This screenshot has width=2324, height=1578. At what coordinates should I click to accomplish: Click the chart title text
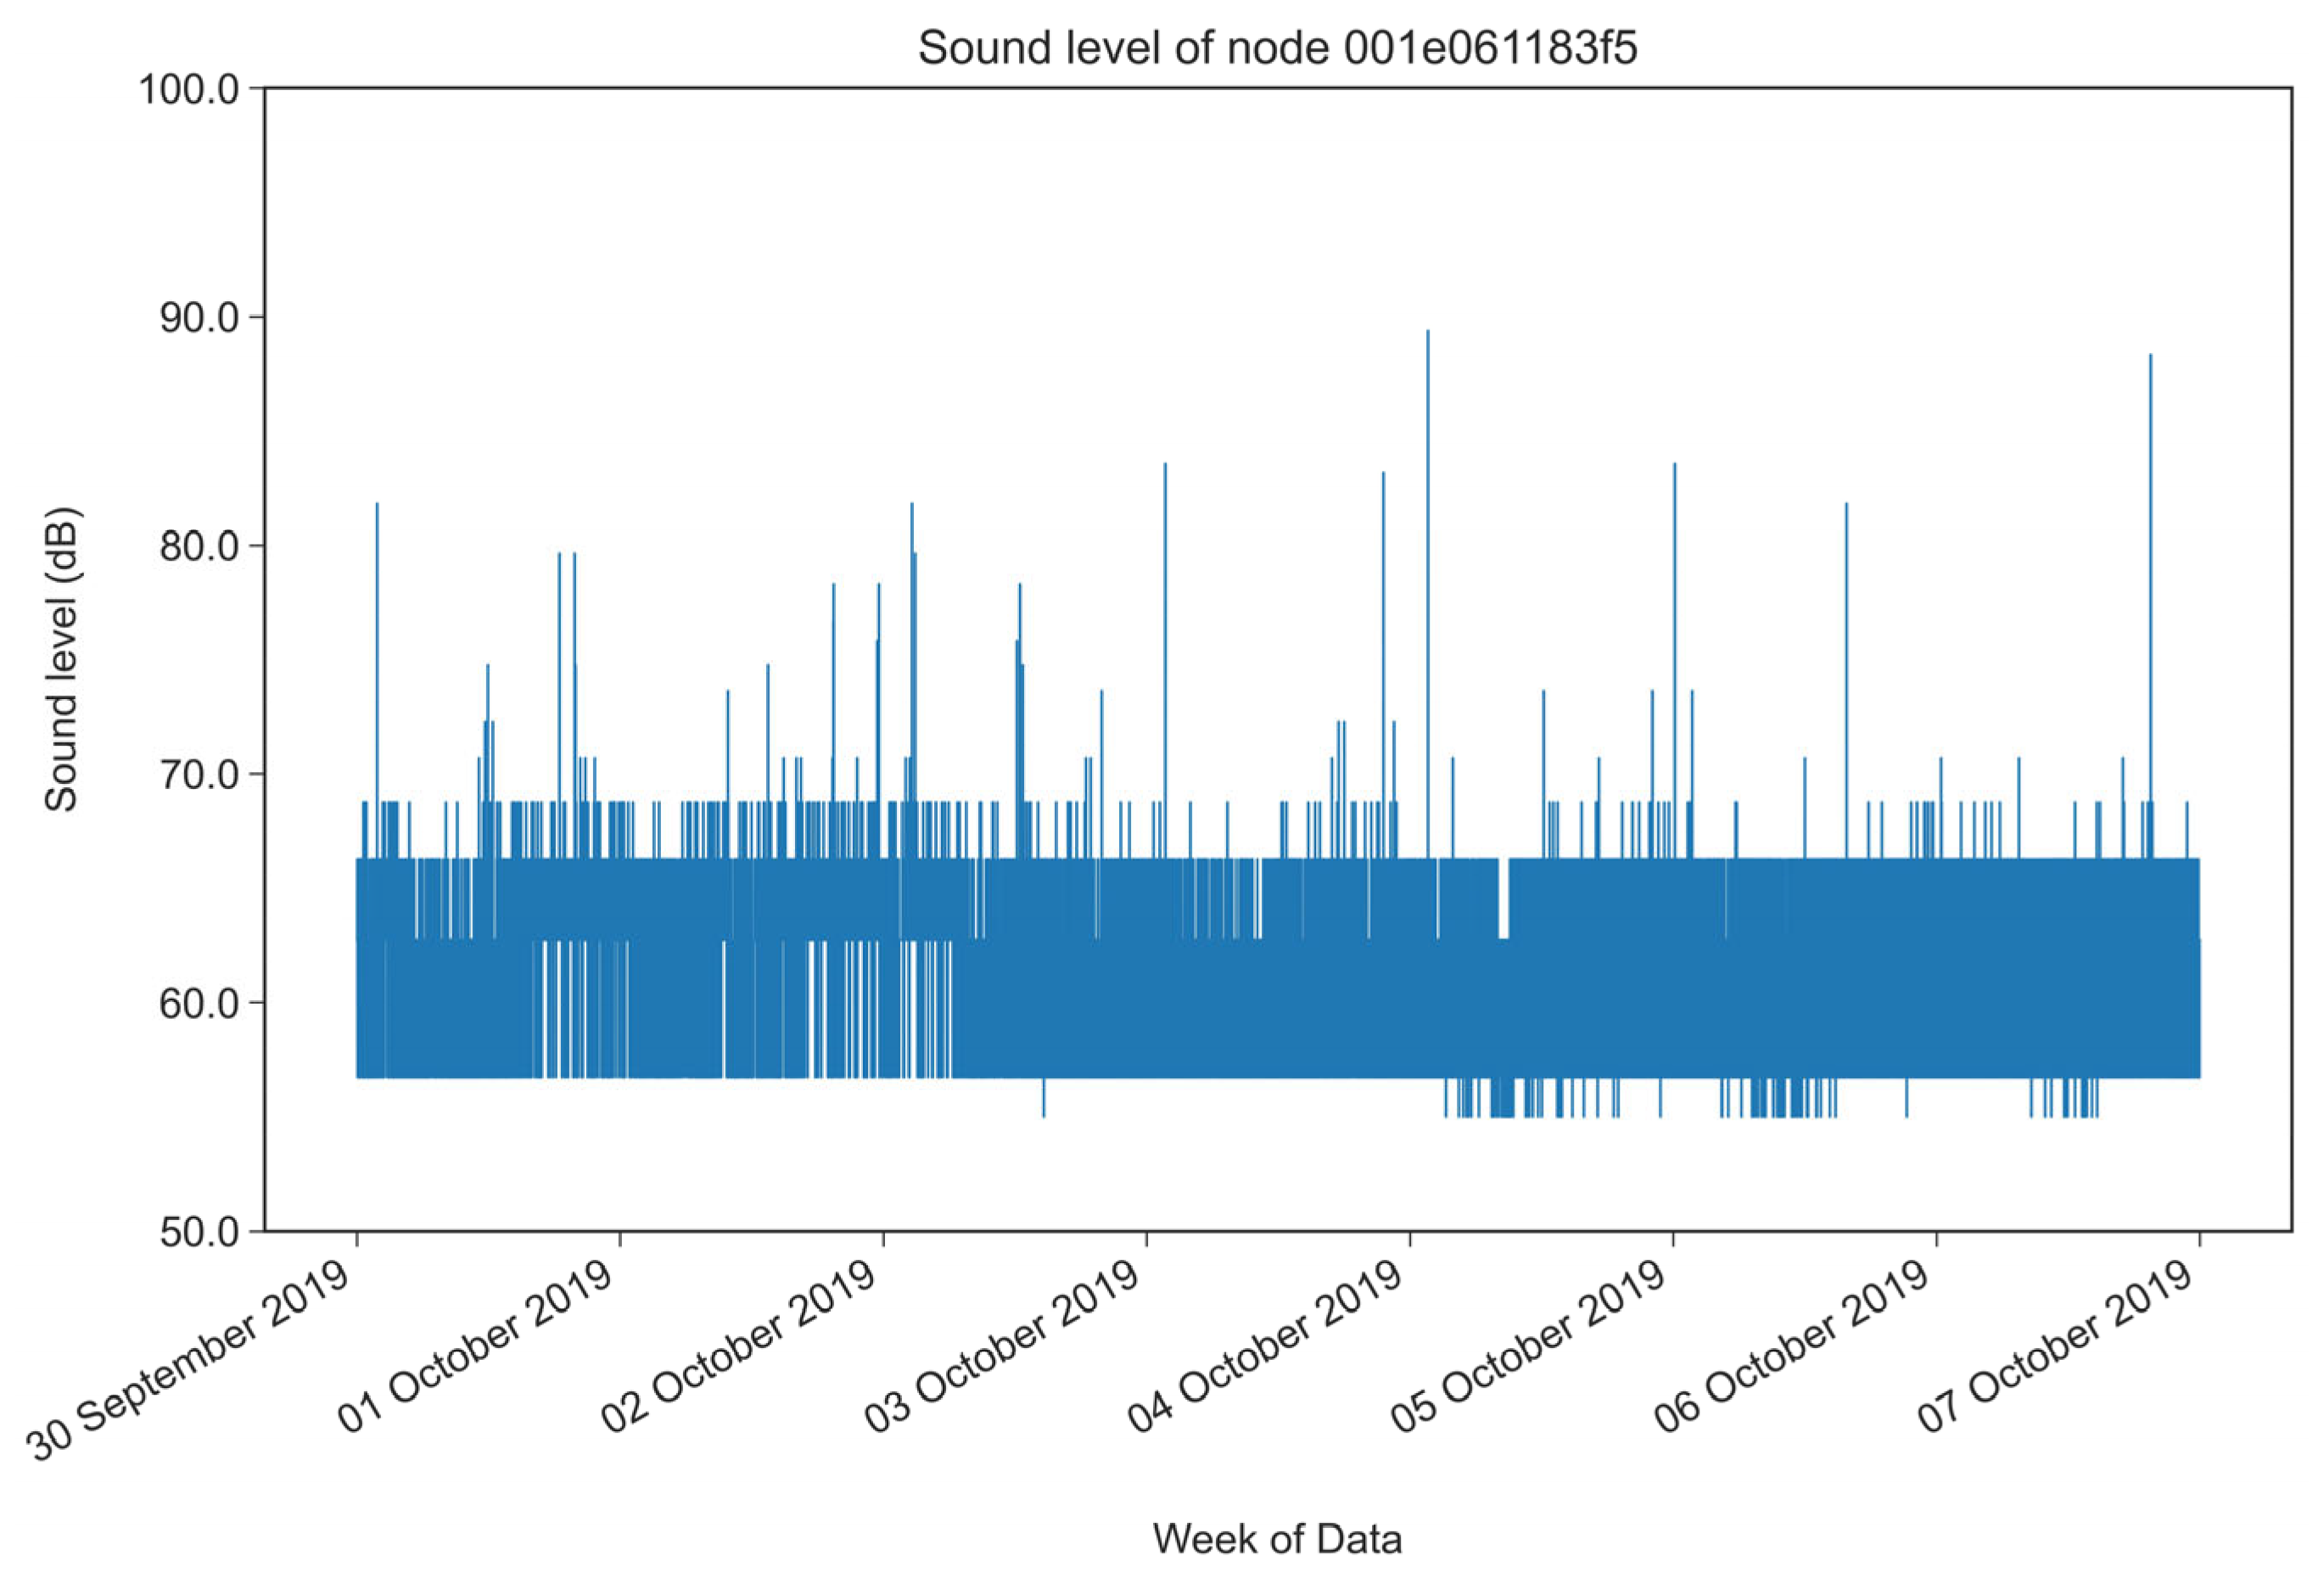point(1277,48)
